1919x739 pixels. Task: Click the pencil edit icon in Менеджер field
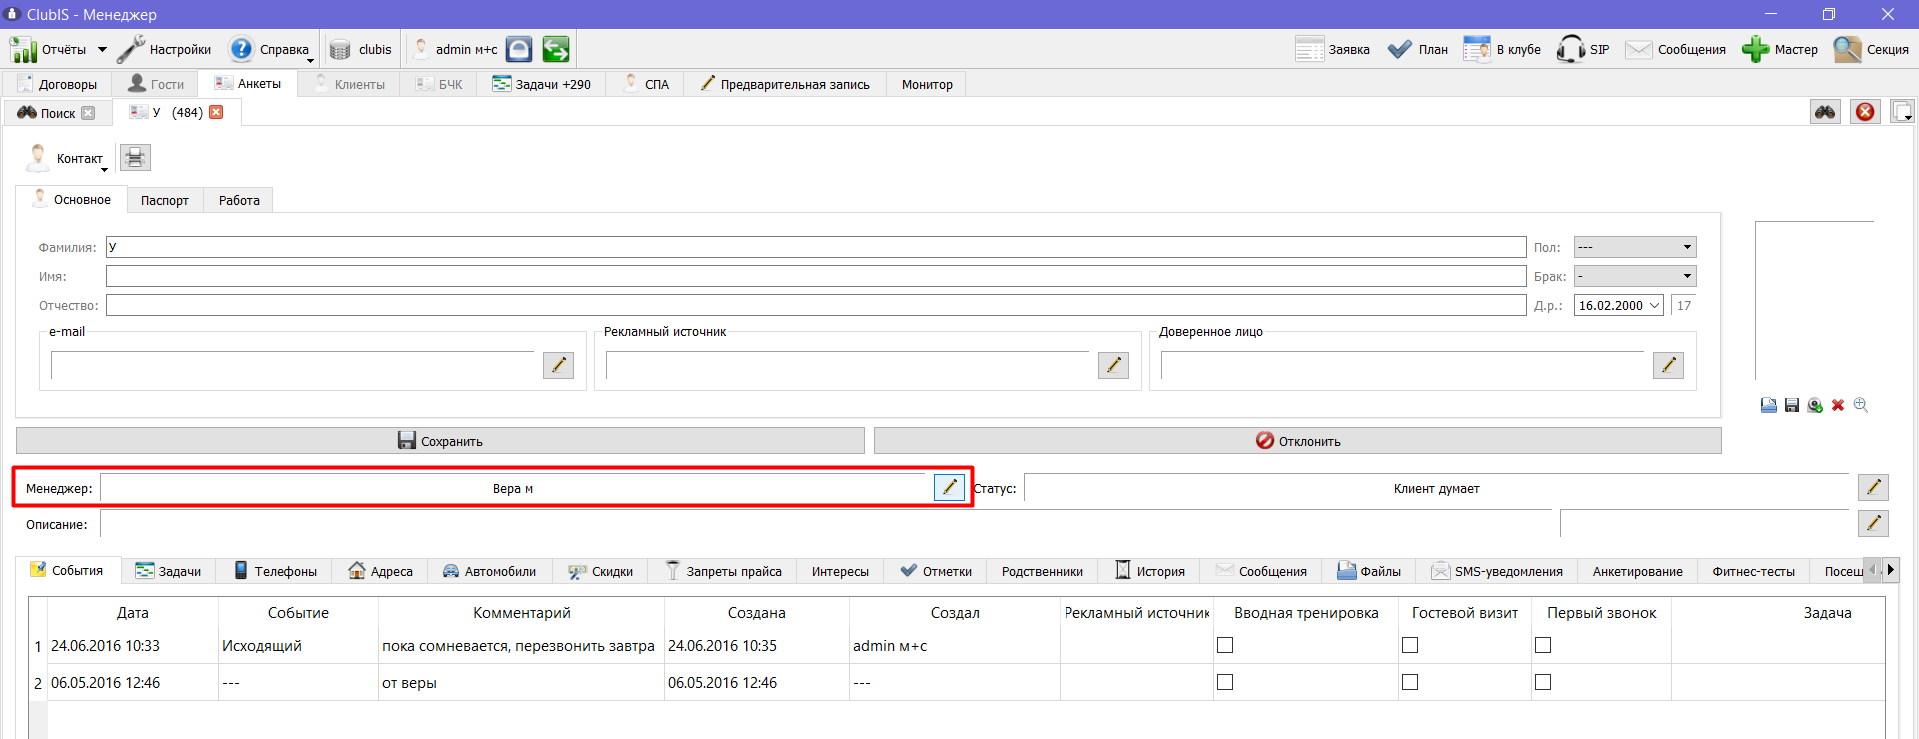click(949, 487)
